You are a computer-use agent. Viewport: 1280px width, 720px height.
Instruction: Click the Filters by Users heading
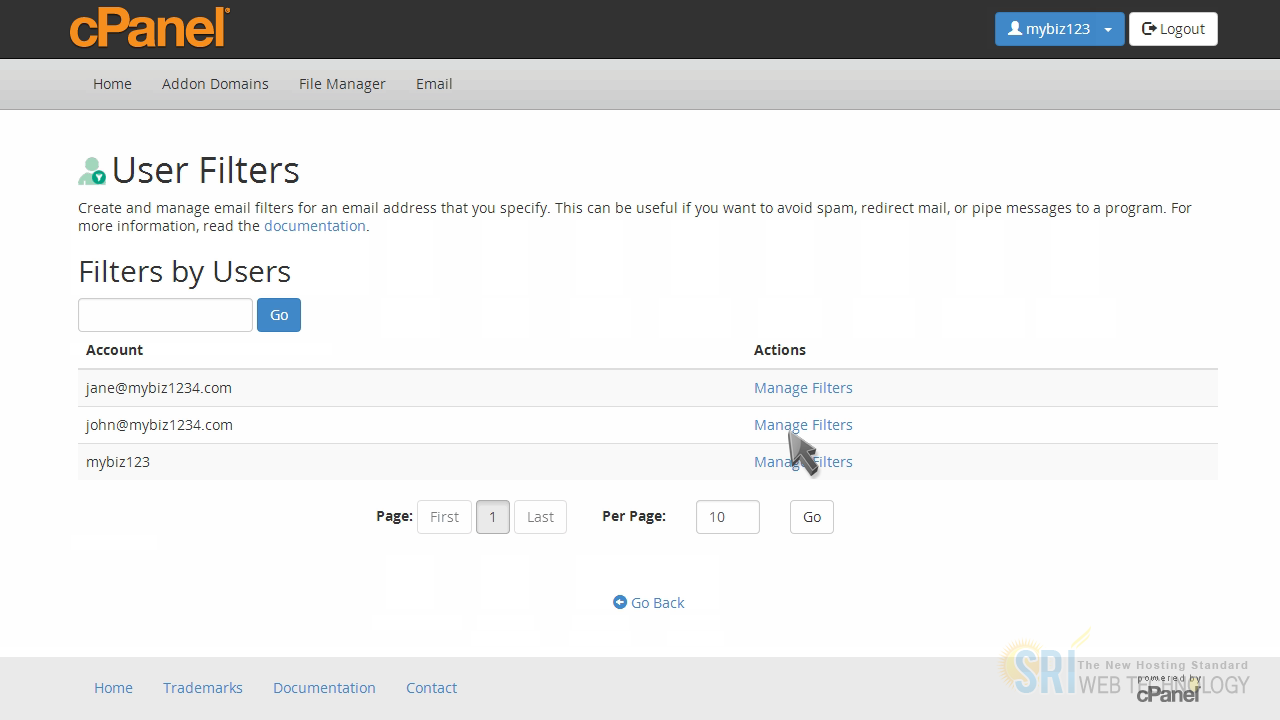tap(184, 272)
